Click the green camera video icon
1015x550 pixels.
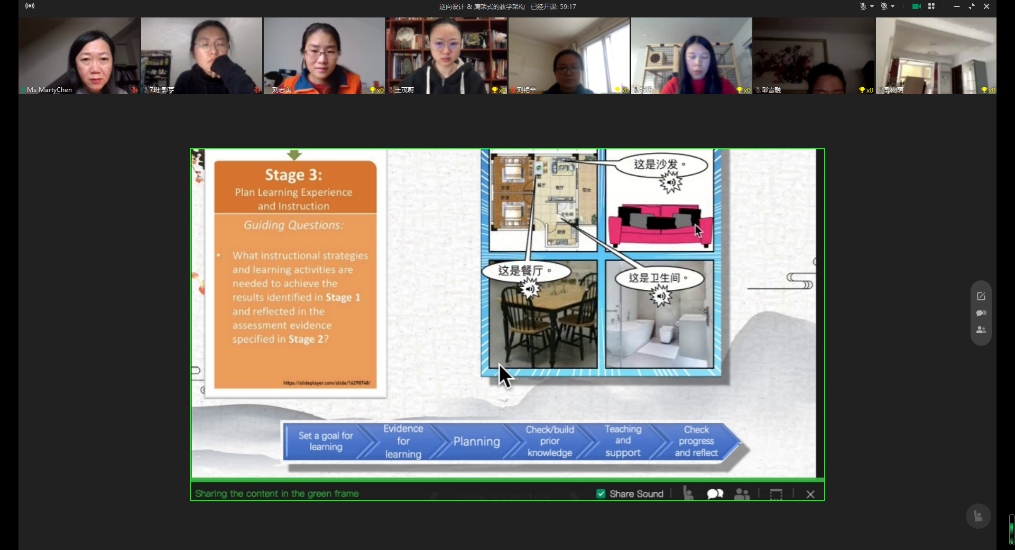pos(917,6)
